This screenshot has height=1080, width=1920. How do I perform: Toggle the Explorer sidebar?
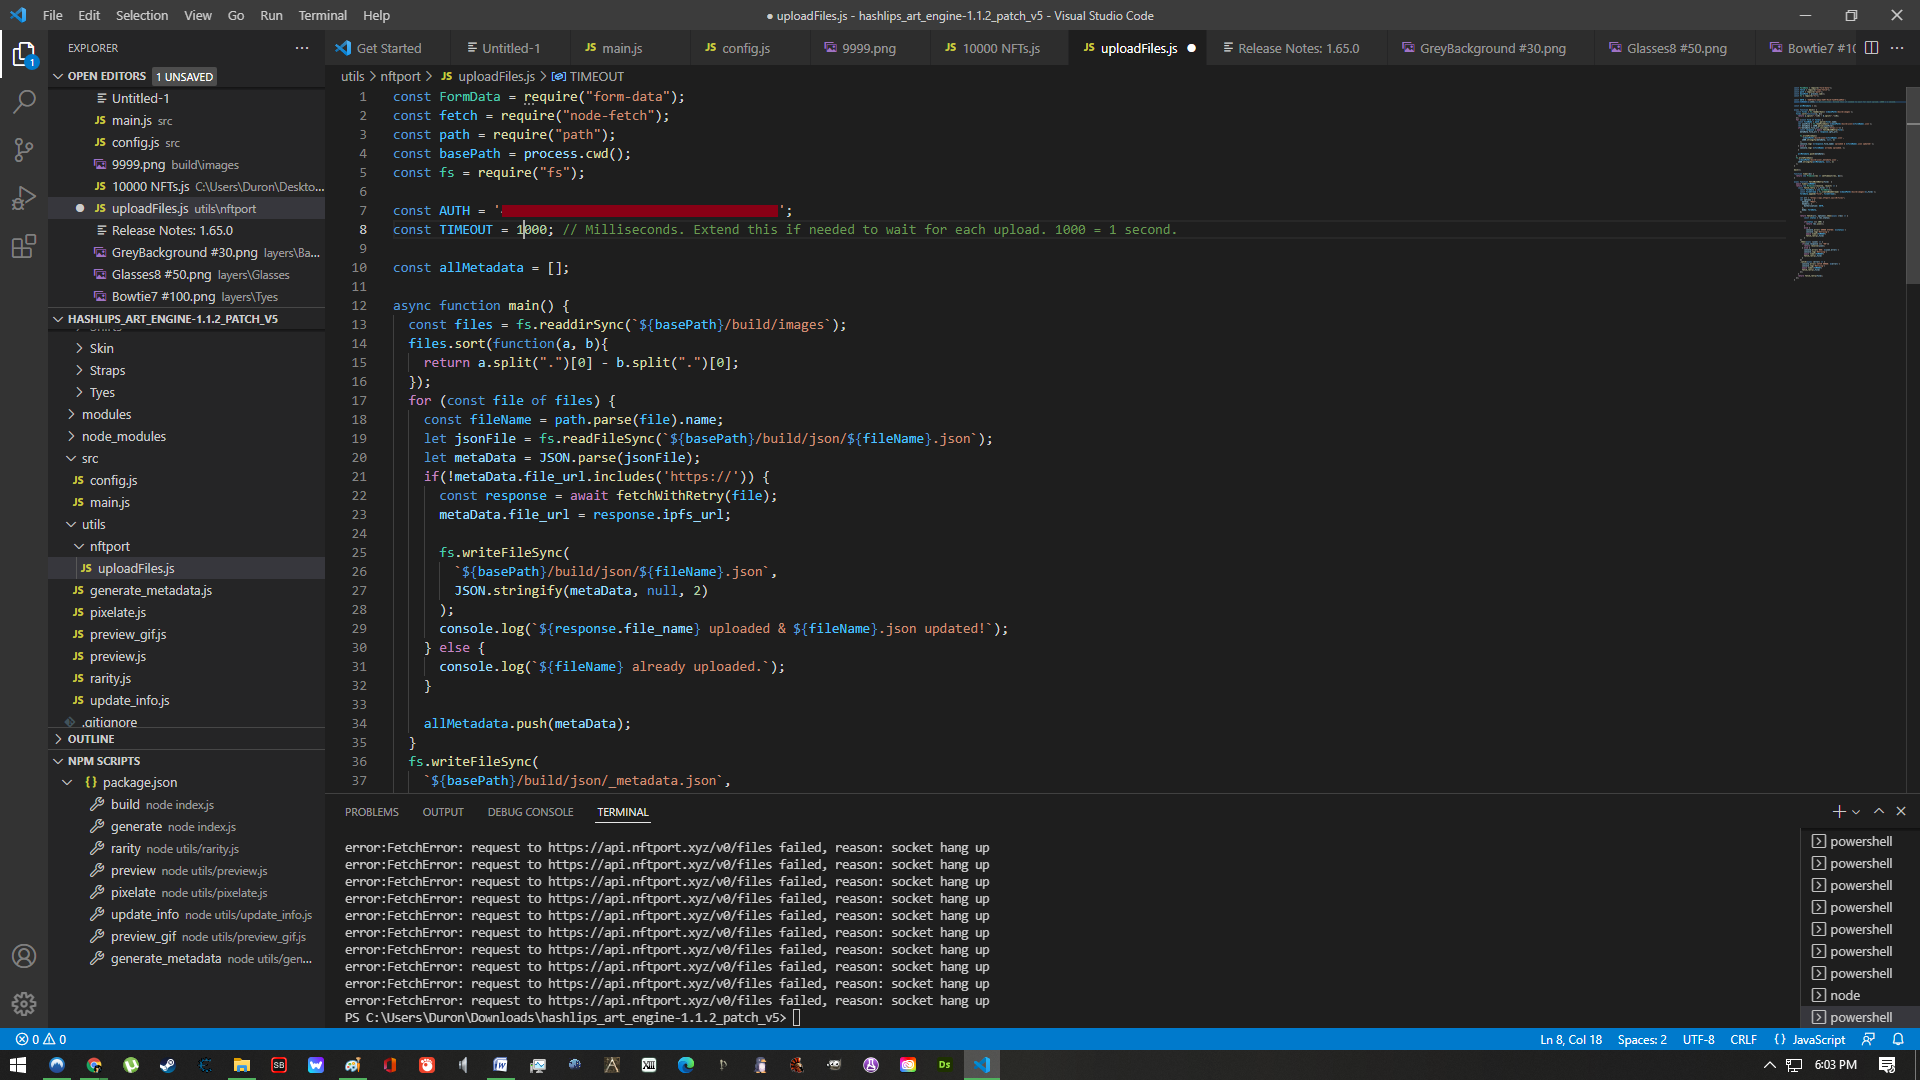point(24,55)
